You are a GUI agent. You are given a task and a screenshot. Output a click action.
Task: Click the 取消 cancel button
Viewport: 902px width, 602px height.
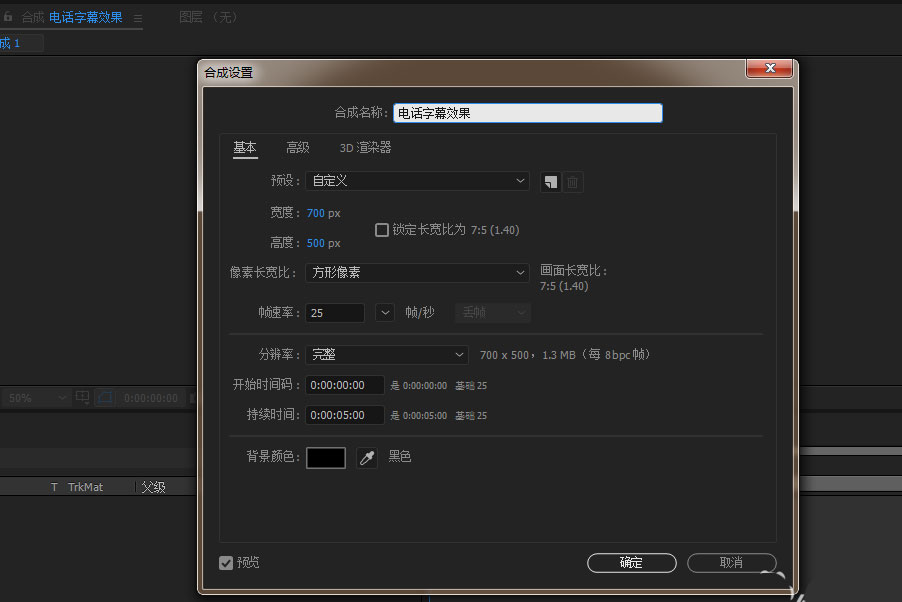pos(731,562)
